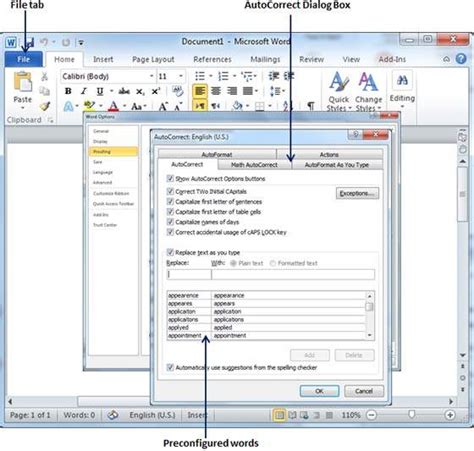Click the zoom slider handle
This screenshot has height=451, width=474.
[x=412, y=414]
